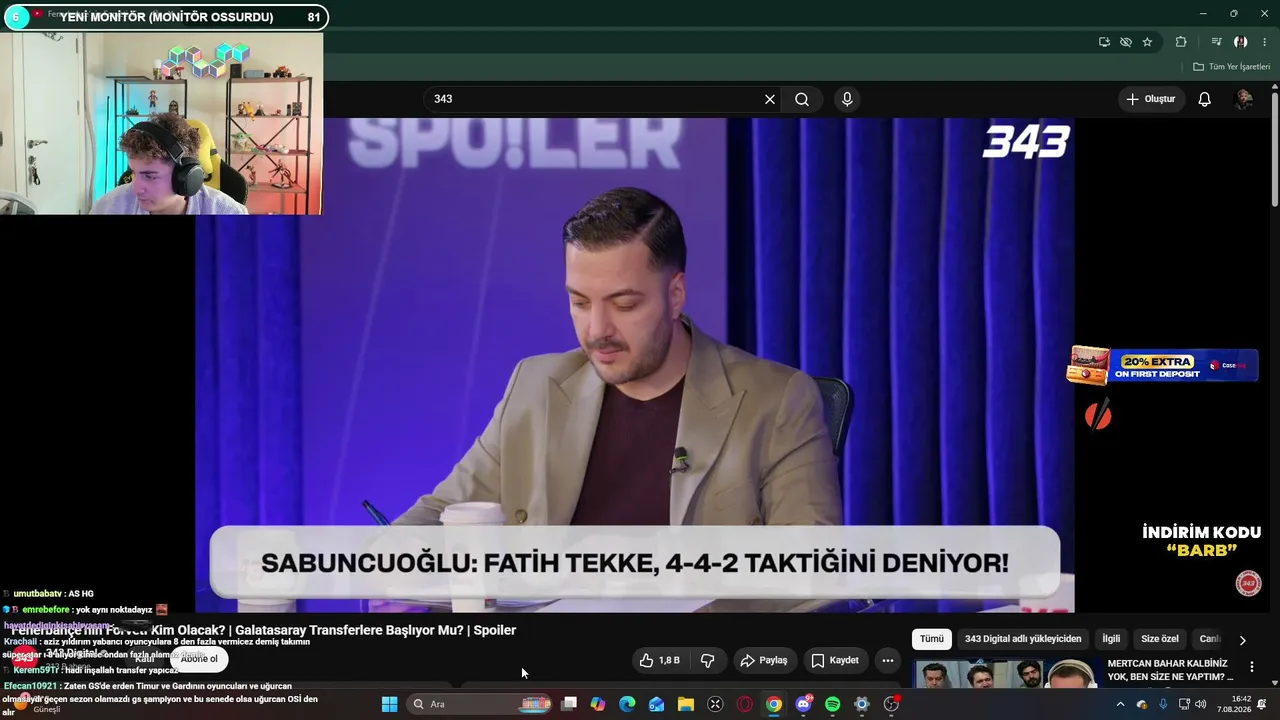Viewport: 1280px width, 720px height.
Task: Subscribe using the Abone ol button
Action: [199, 659]
